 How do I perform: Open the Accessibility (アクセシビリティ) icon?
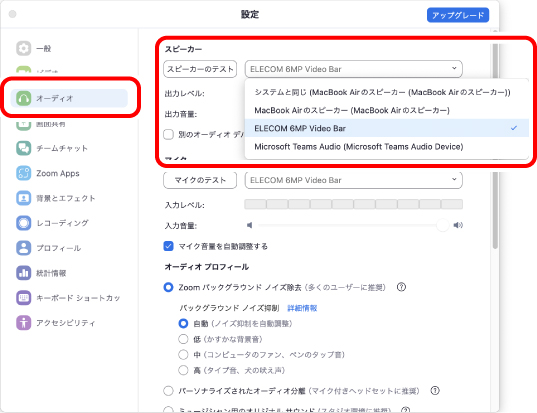(x=23, y=323)
